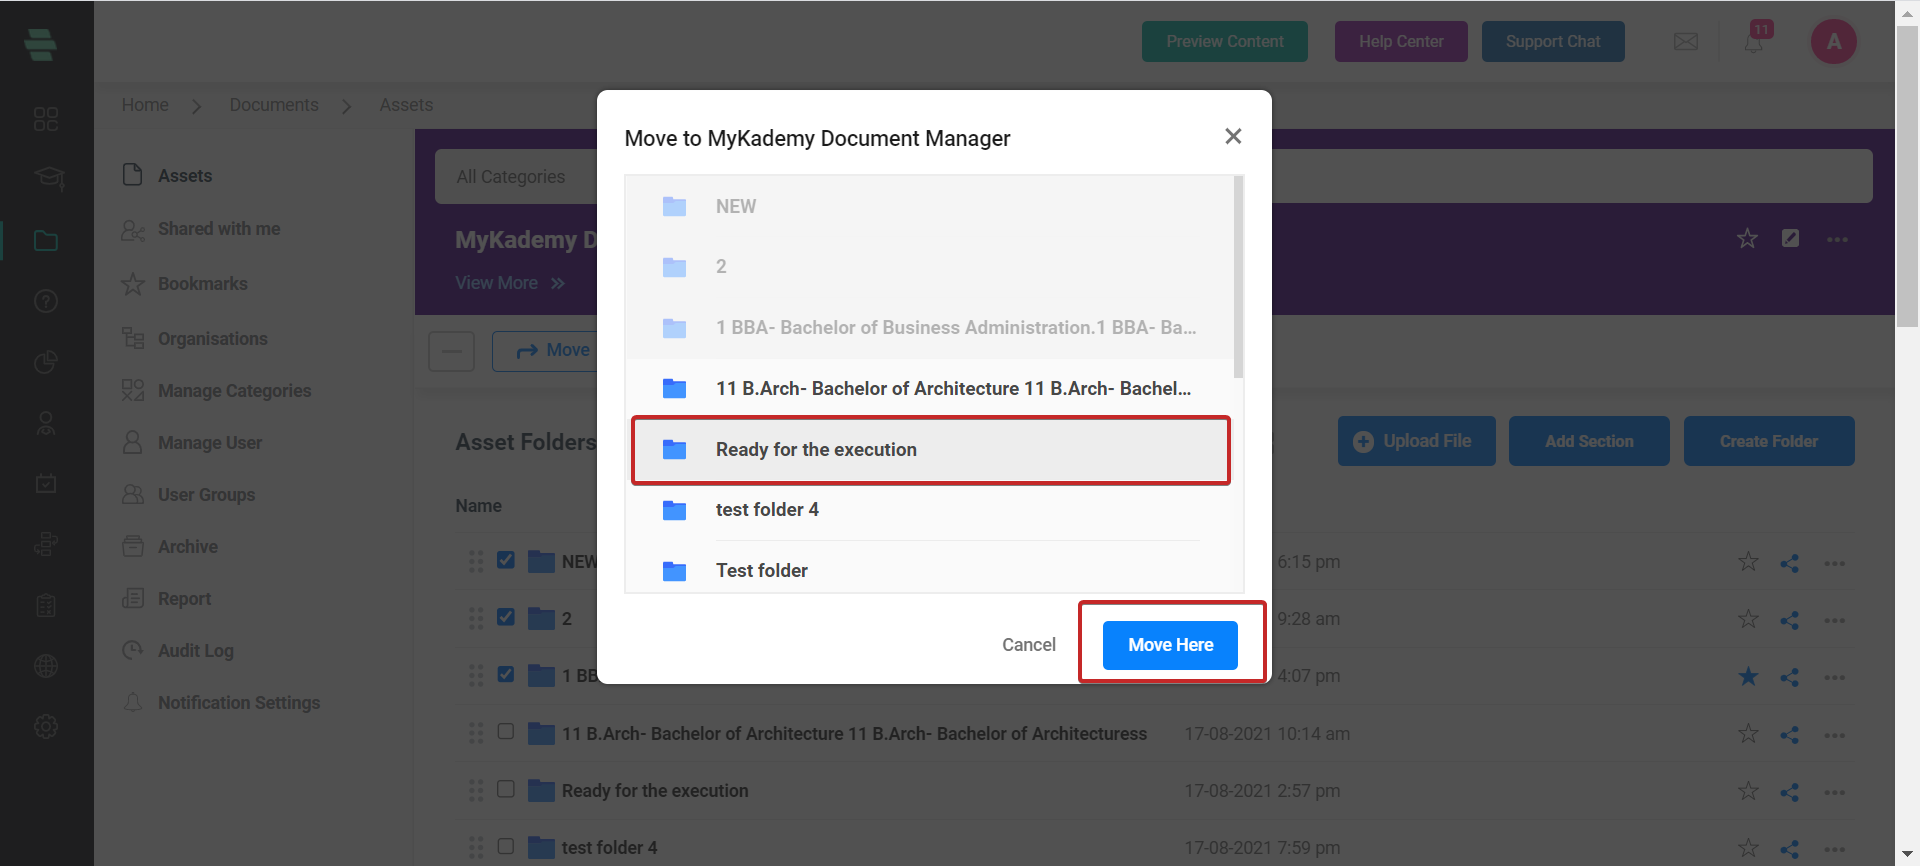The width and height of the screenshot is (1920, 866).
Task: Open three-dot menu for test folder 4 row
Action: [1835, 849]
